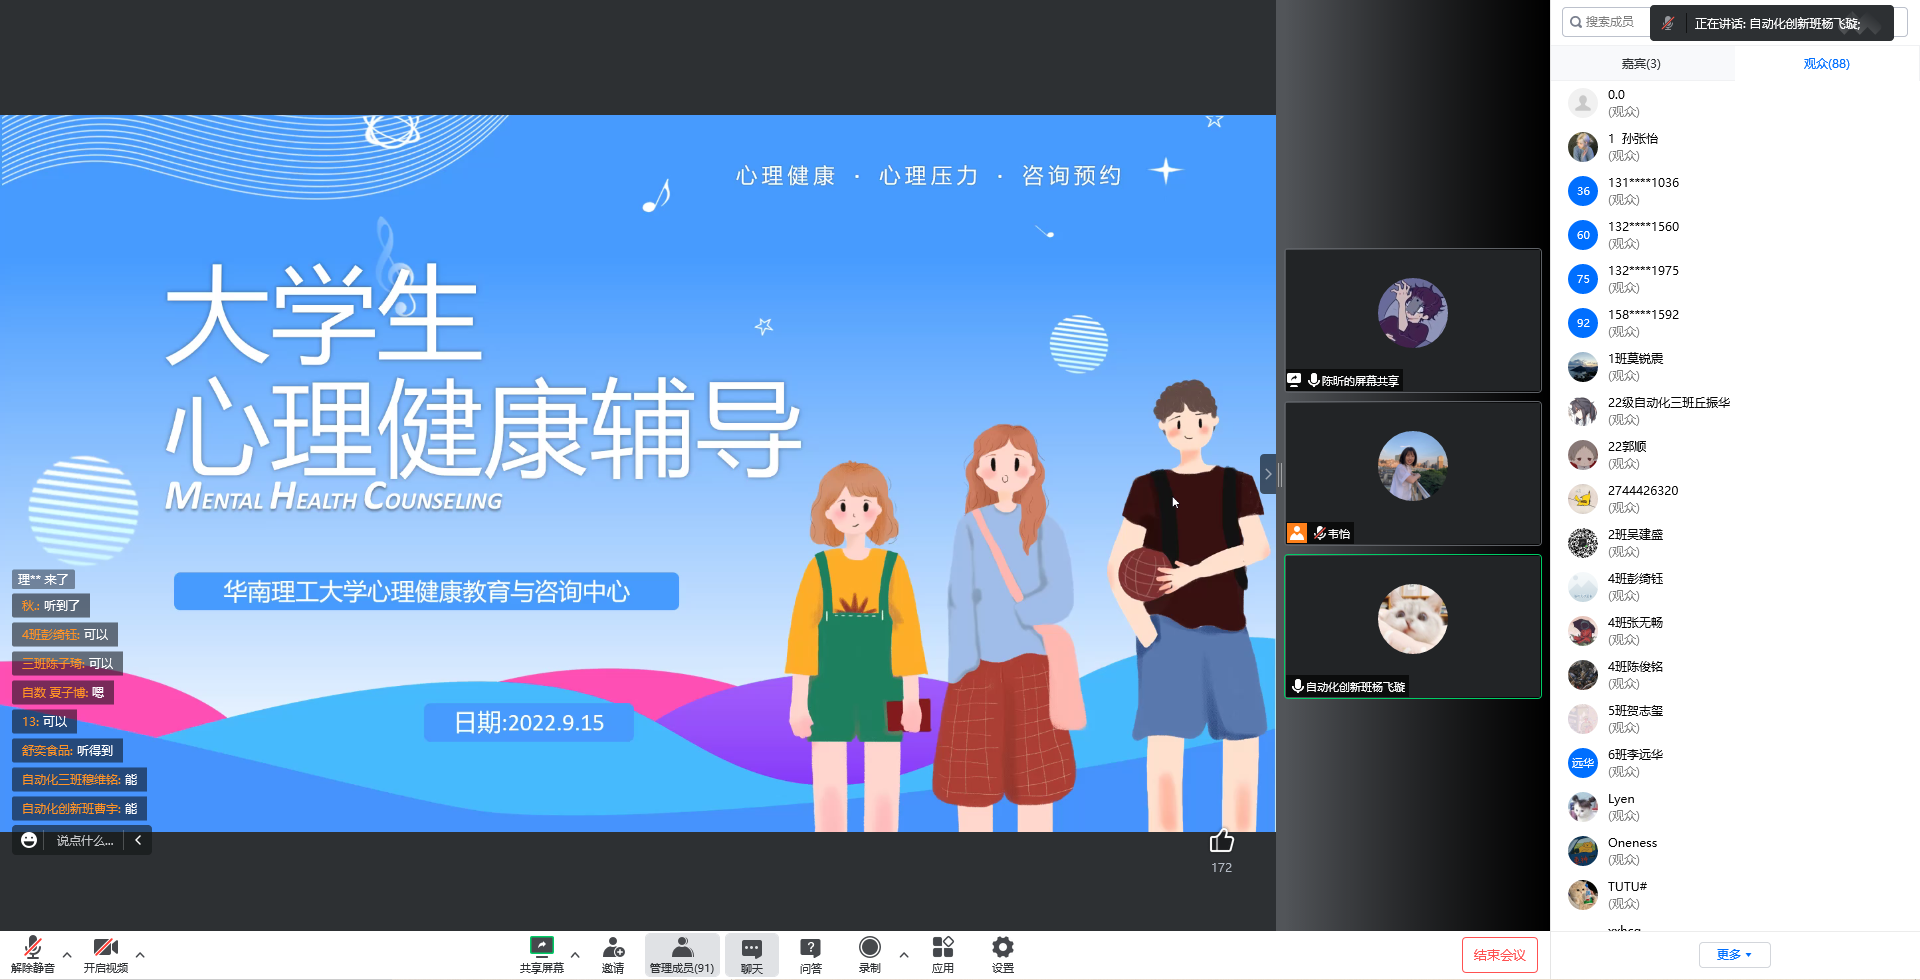Click 韦怡's muted microphone icon
Image resolution: width=1920 pixels, height=980 pixels.
pyautogui.click(x=1319, y=533)
